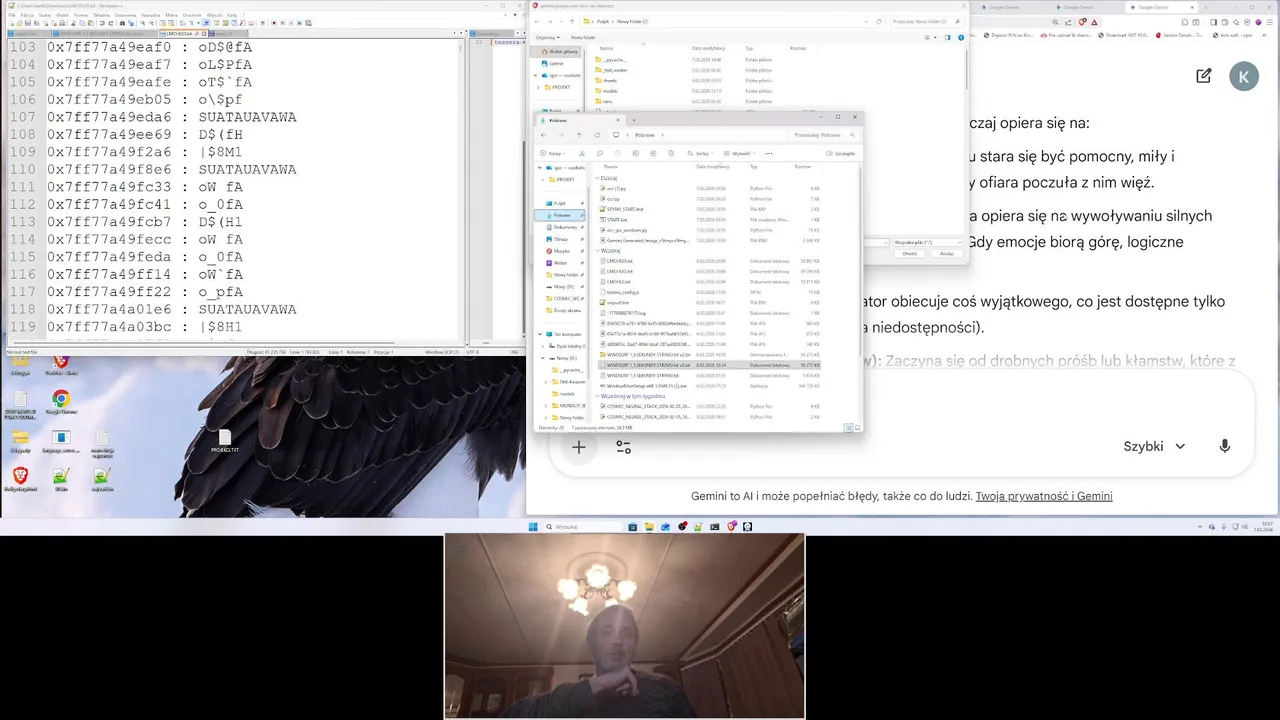Click the Windows Start button on taskbar
The width and height of the screenshot is (1280, 720).
[533, 526]
